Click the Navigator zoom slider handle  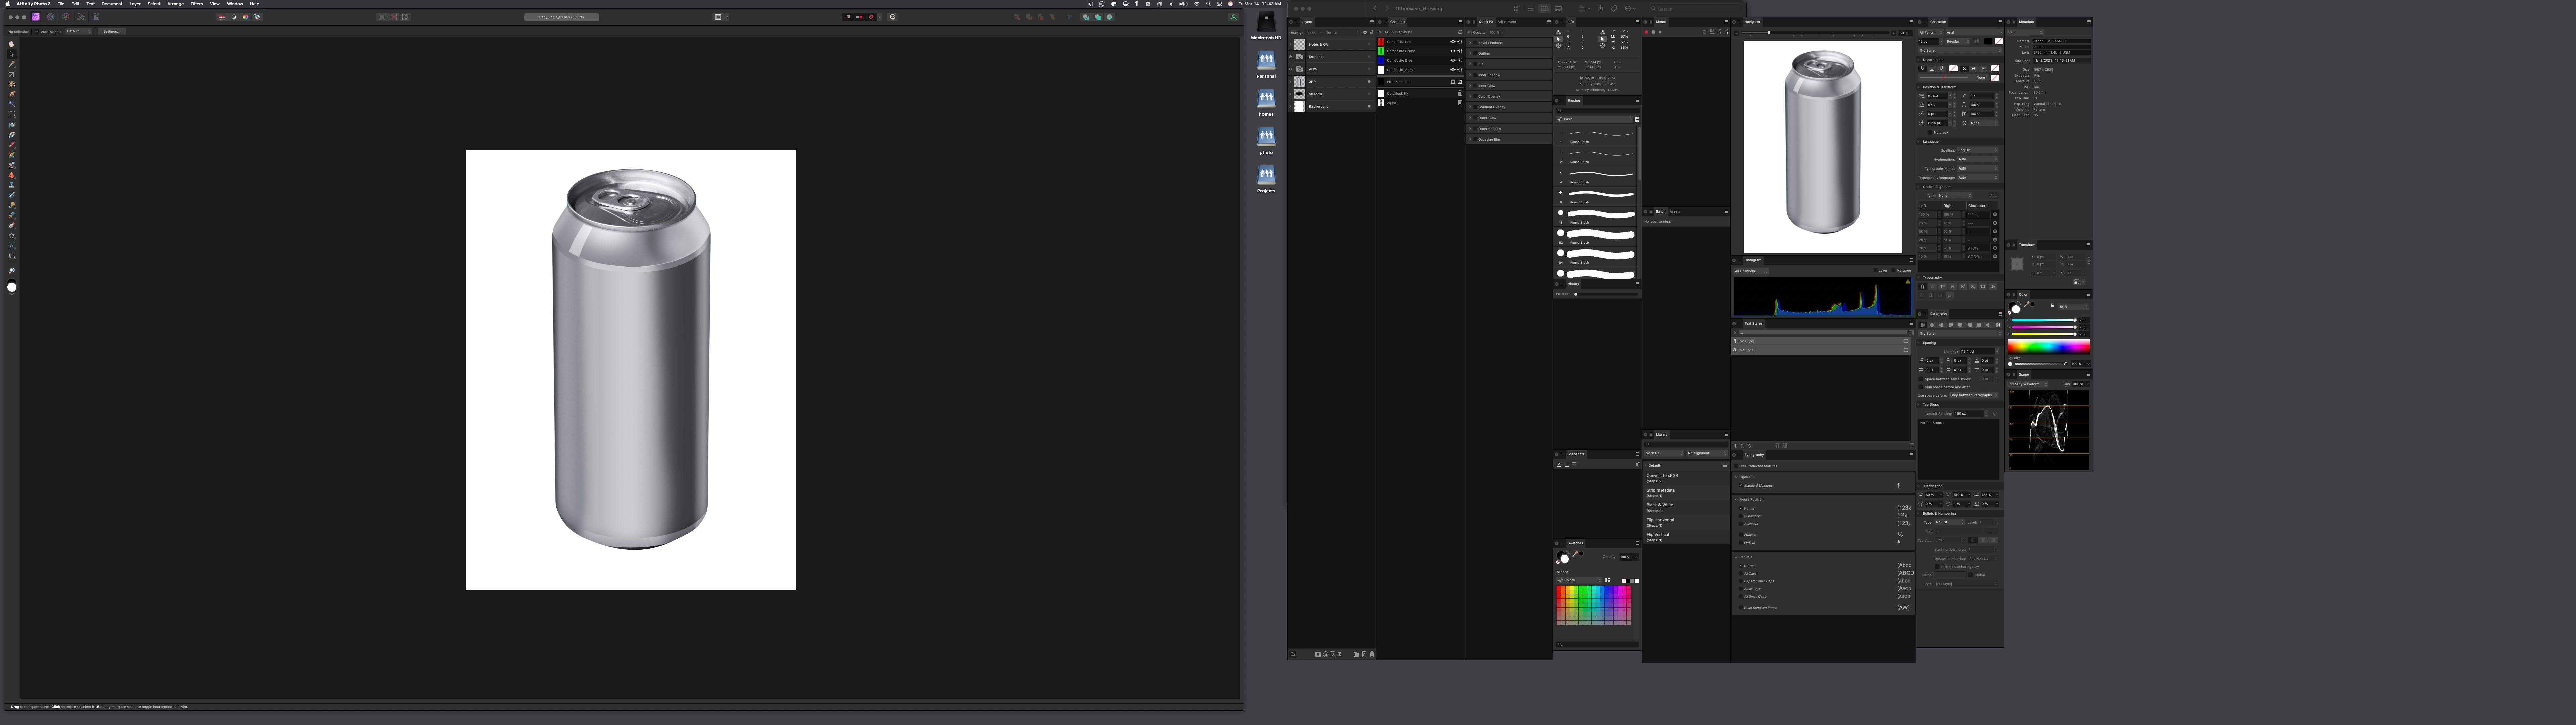pyautogui.click(x=1769, y=33)
